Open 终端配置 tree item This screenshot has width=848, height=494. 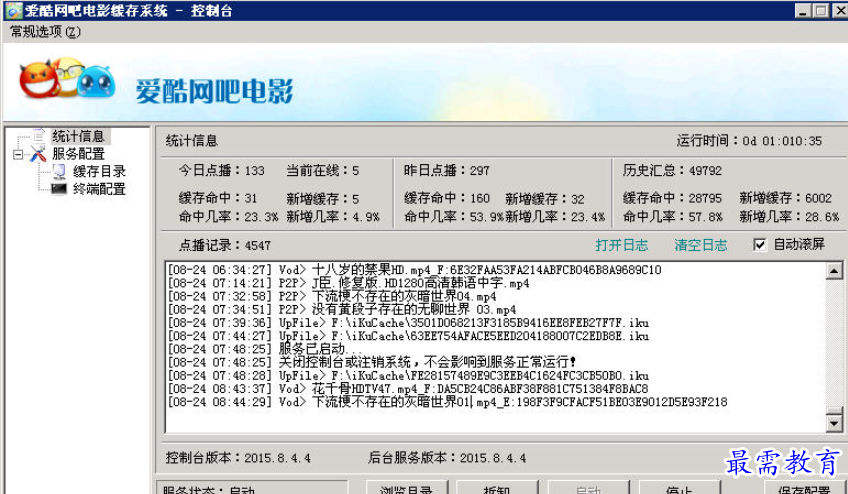tap(100, 189)
